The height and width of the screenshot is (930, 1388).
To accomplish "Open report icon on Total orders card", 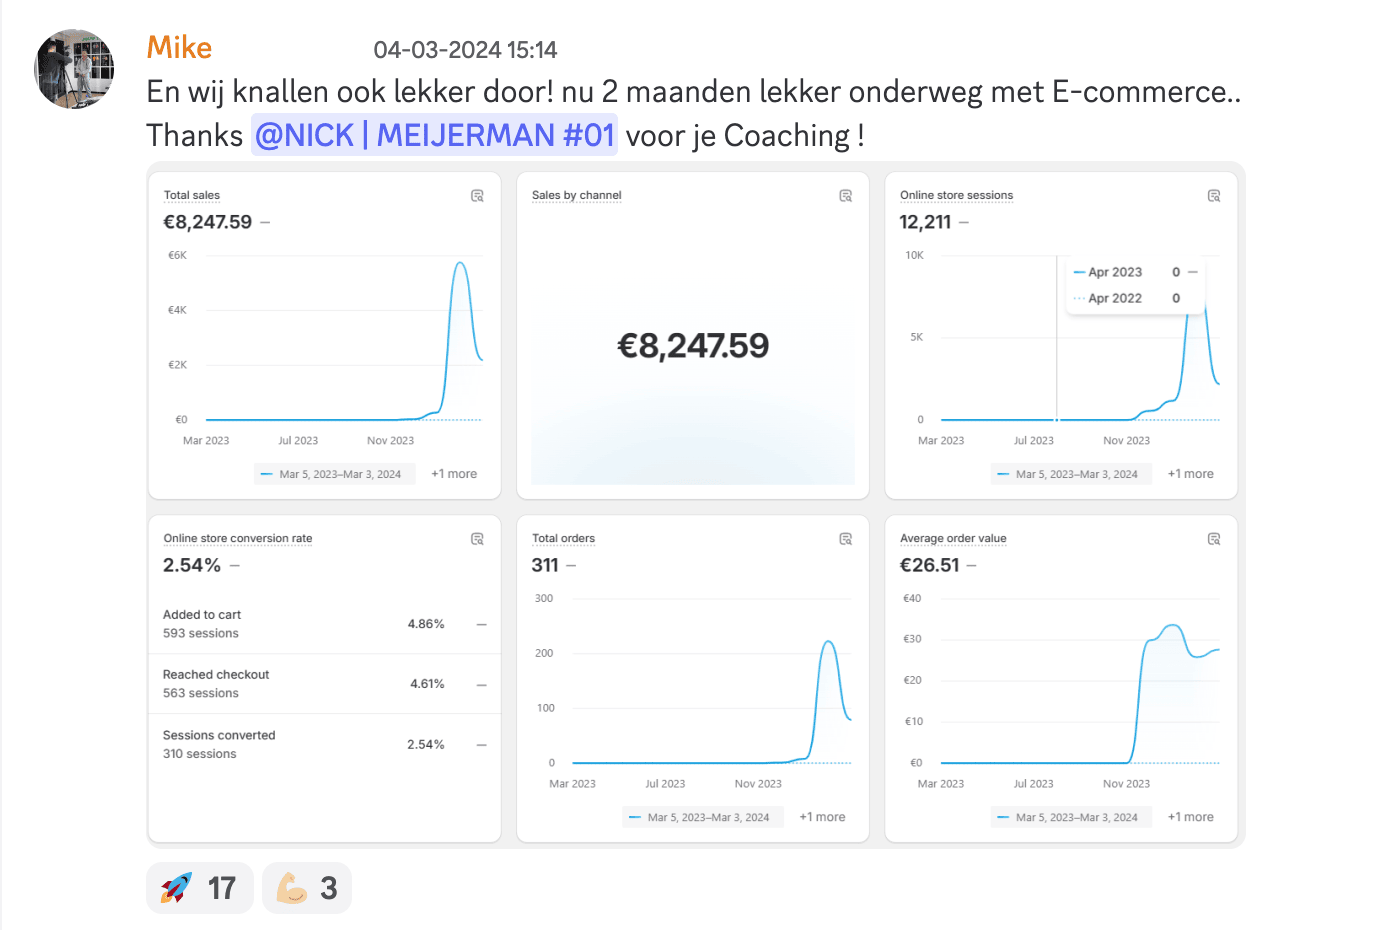I will (x=845, y=539).
